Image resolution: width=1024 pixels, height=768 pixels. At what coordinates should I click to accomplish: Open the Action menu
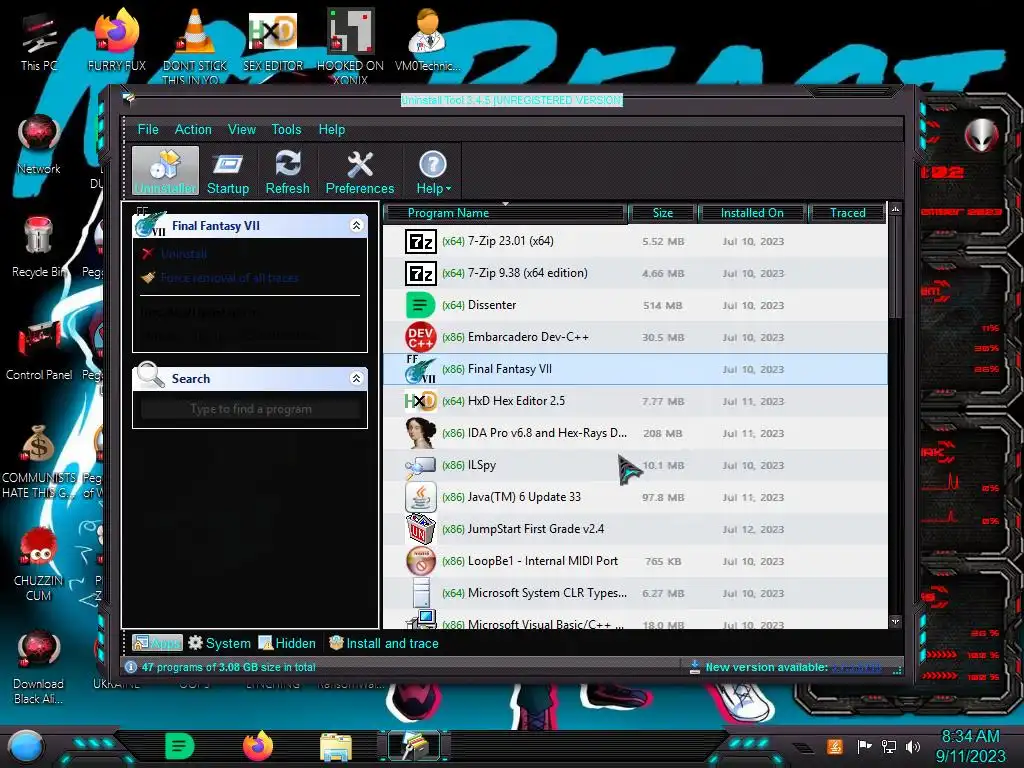coord(193,129)
